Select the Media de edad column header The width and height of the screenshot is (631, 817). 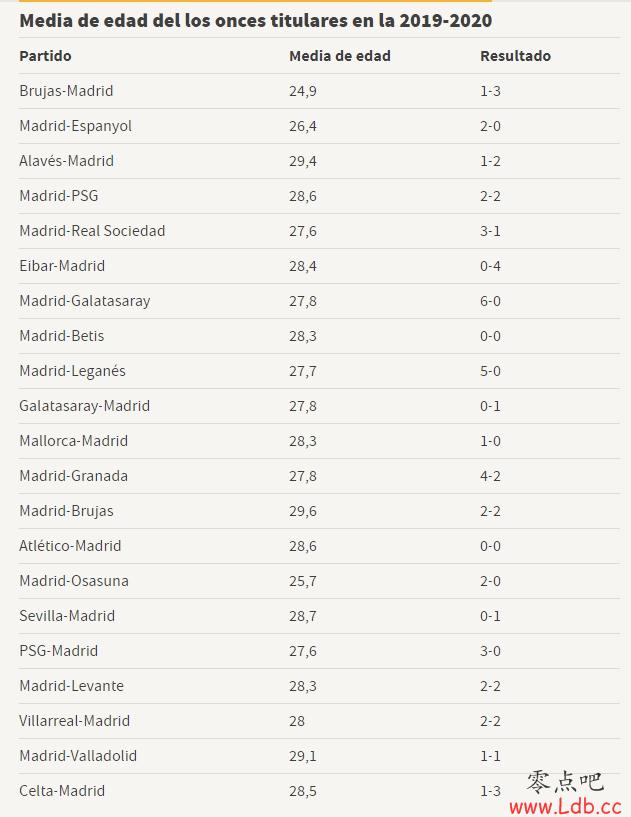340,56
